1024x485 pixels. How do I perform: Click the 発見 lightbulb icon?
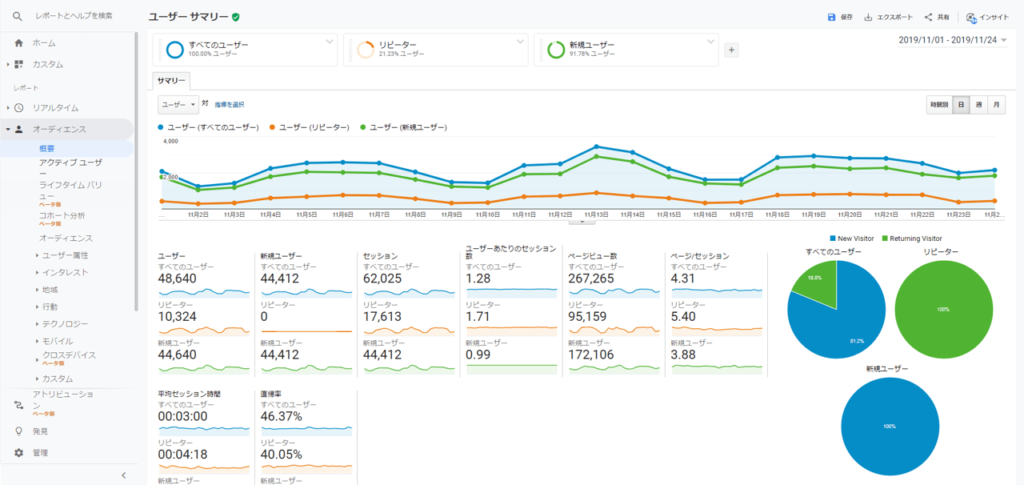(18, 431)
